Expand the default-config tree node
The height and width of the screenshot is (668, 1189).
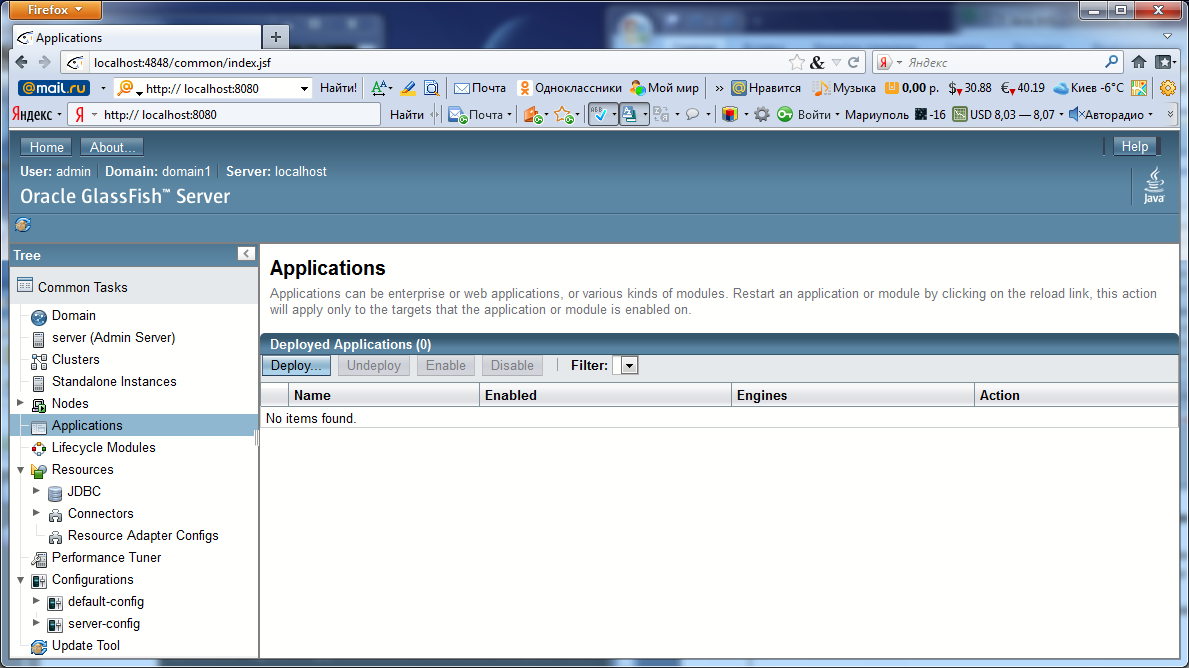coord(36,601)
